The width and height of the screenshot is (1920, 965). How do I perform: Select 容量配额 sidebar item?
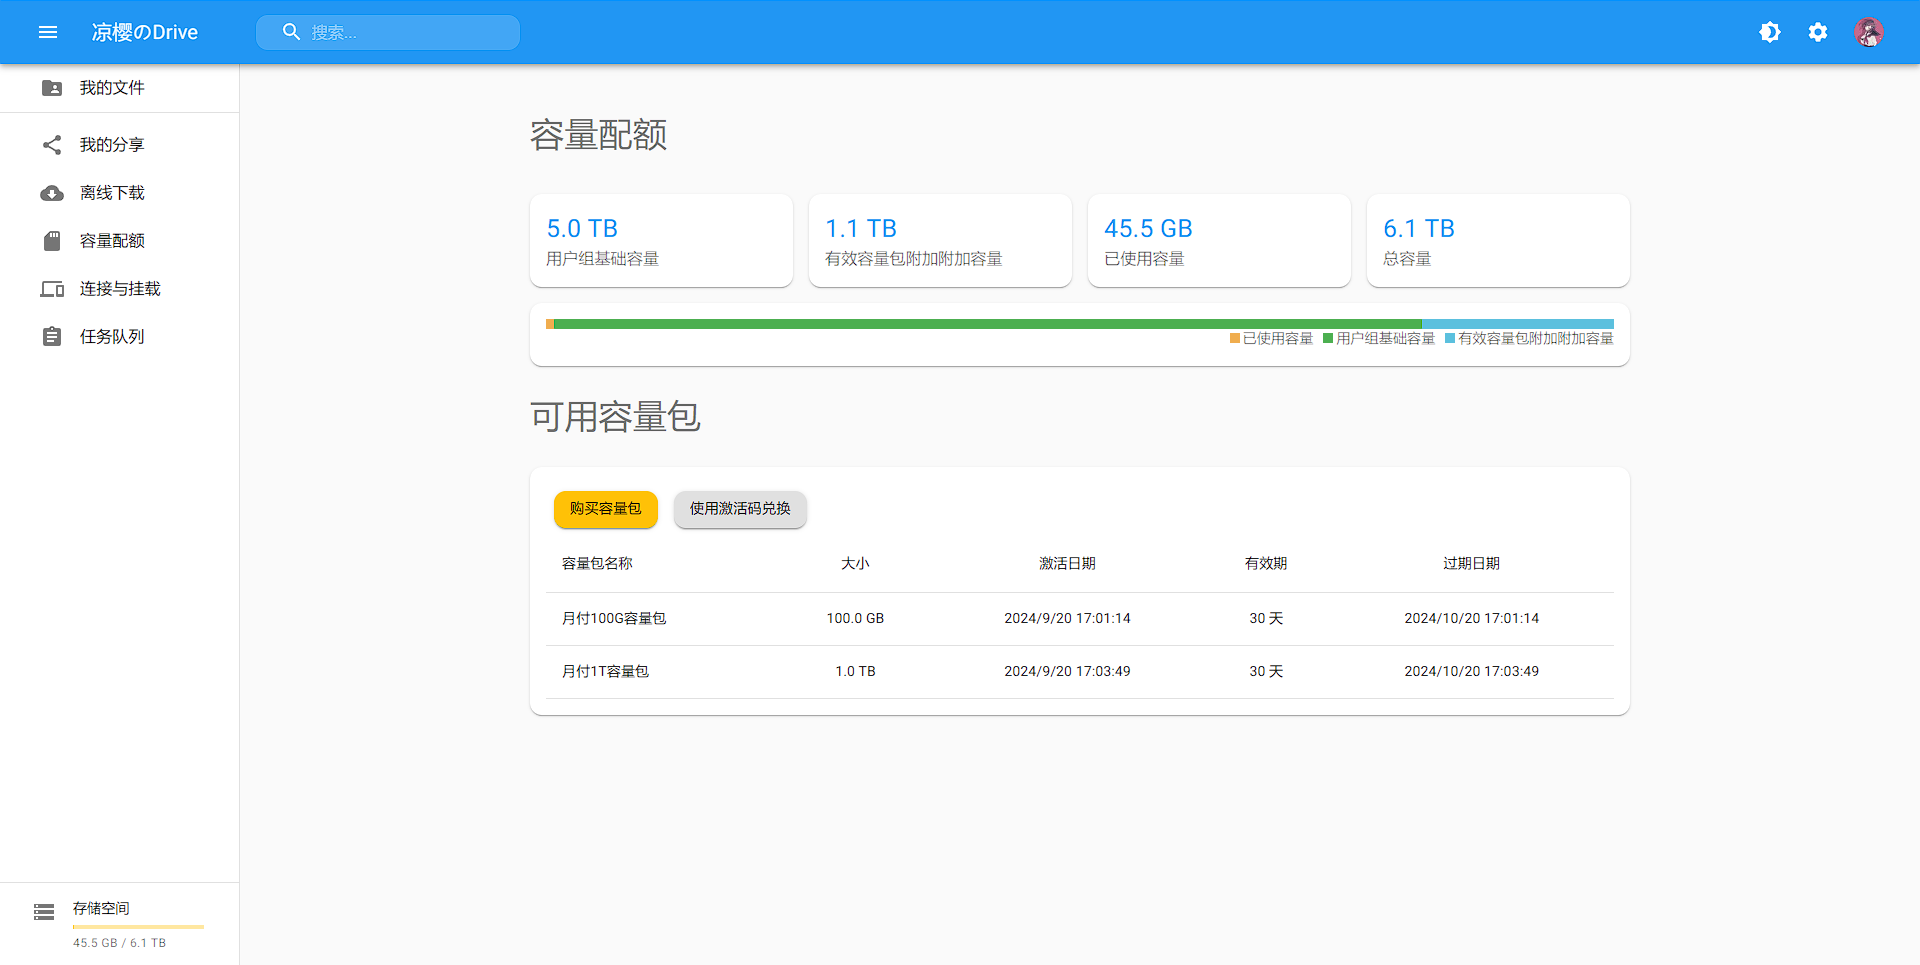click(120, 241)
